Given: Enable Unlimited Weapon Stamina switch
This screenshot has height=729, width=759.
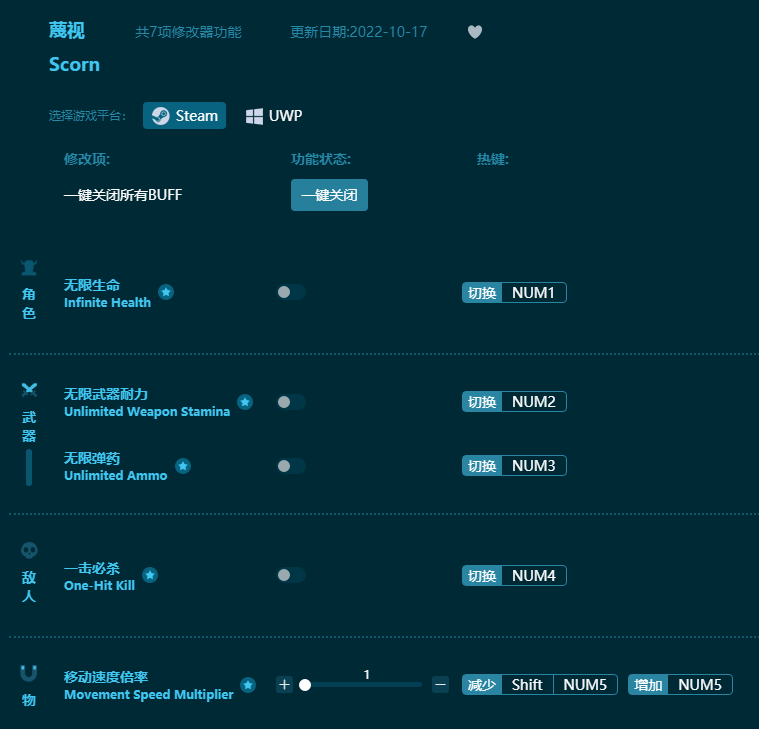Looking at the screenshot, I should (x=291, y=402).
